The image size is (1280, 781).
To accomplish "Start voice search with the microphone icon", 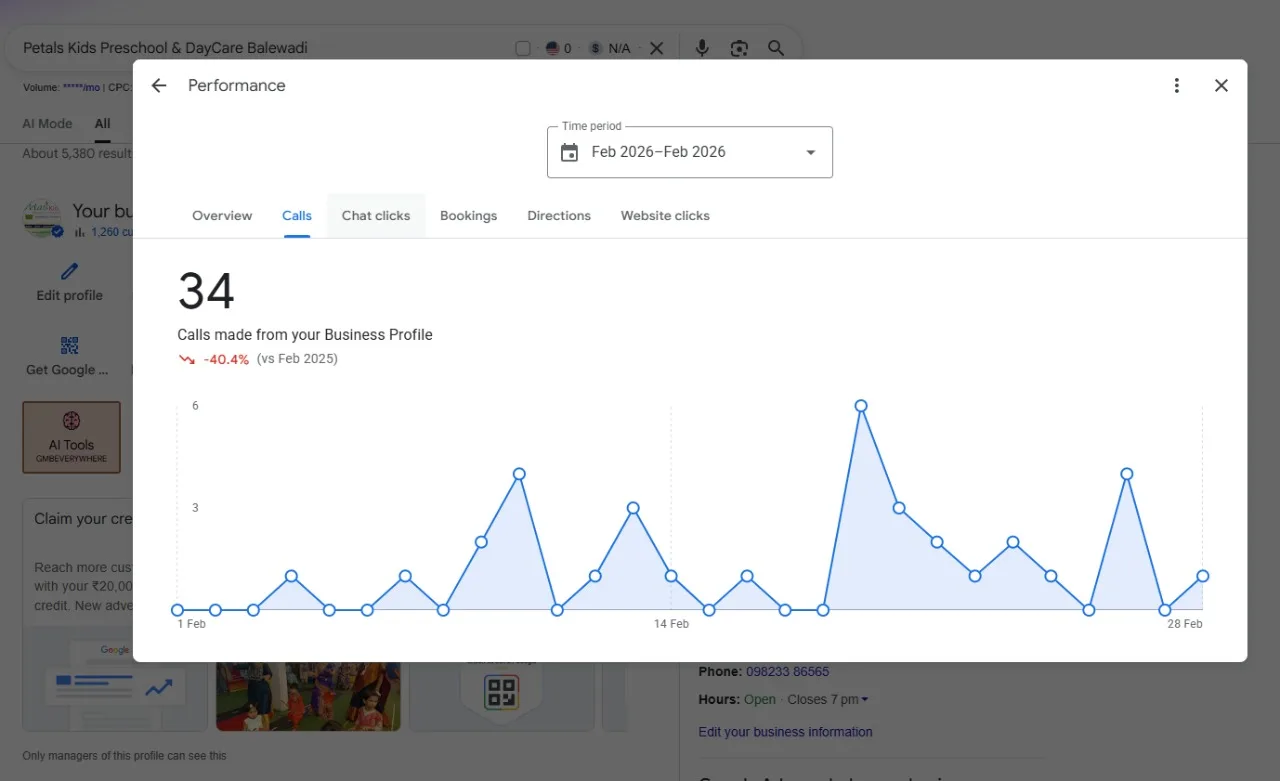I will coord(702,48).
